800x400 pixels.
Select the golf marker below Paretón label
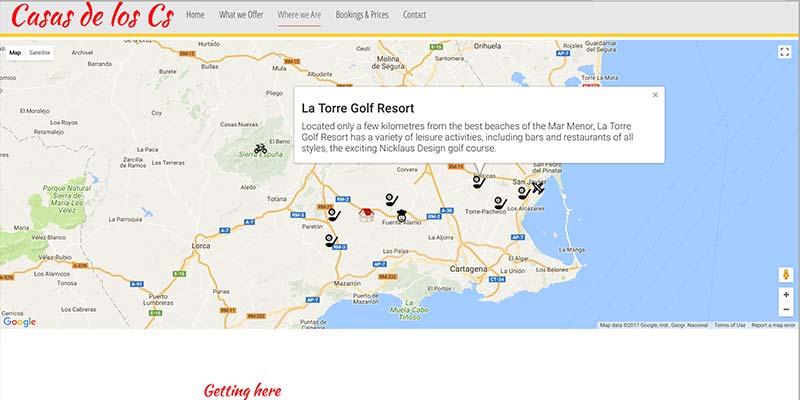click(x=332, y=240)
